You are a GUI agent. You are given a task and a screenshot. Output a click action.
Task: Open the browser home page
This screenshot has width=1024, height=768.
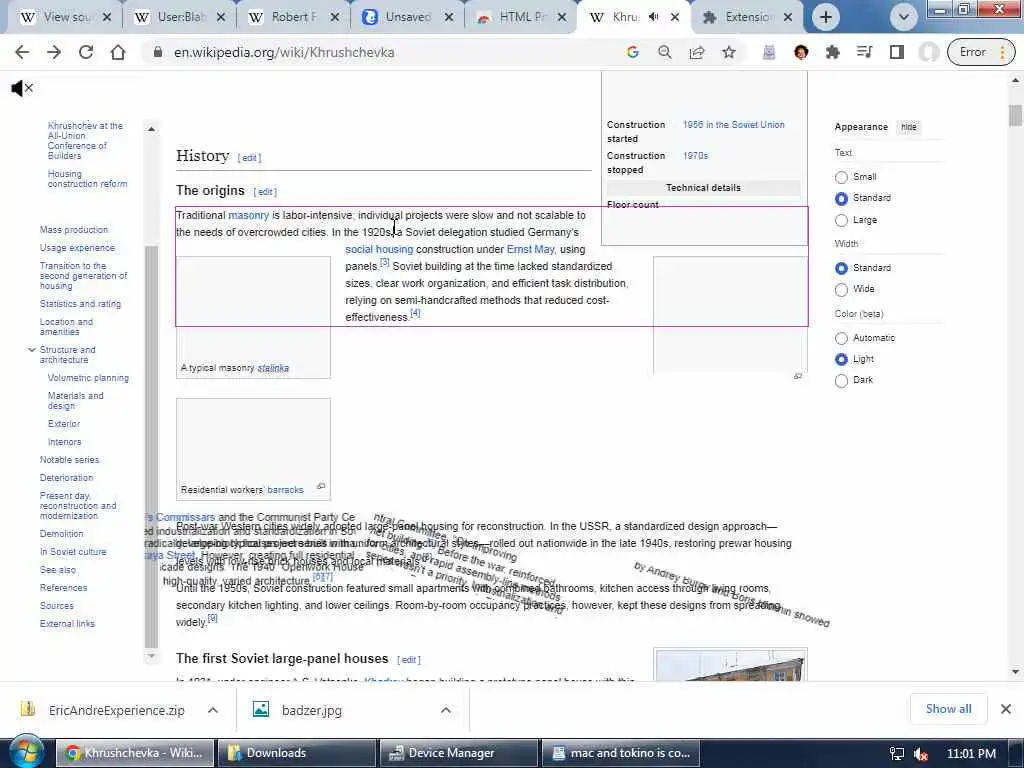pos(118,52)
